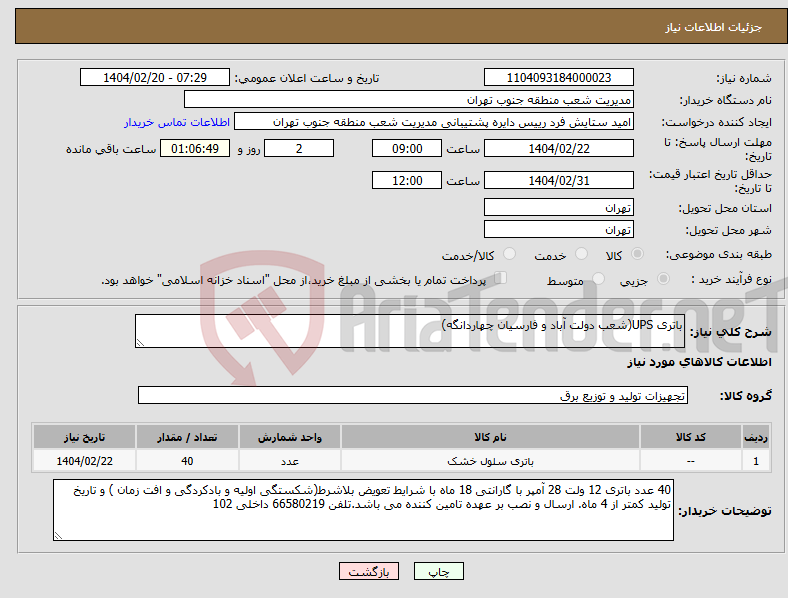Click the واحد شمارش column header
788x598 pixels.
click(290, 437)
